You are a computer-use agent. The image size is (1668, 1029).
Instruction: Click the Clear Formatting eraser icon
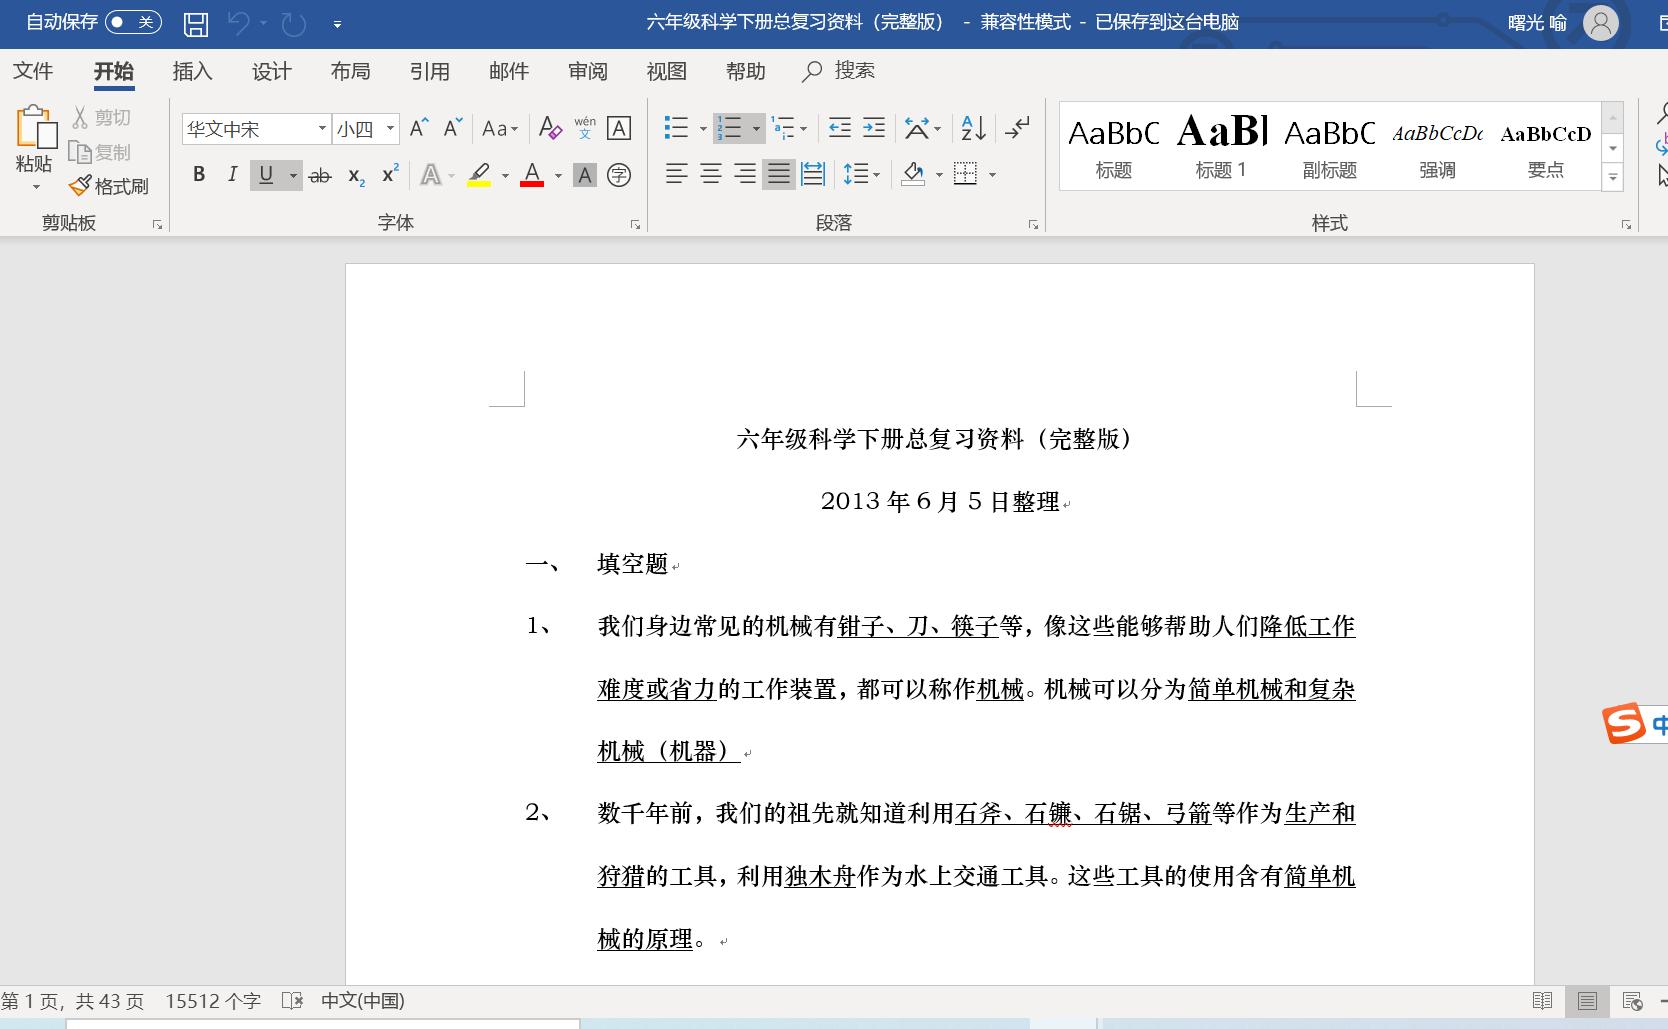pos(550,128)
